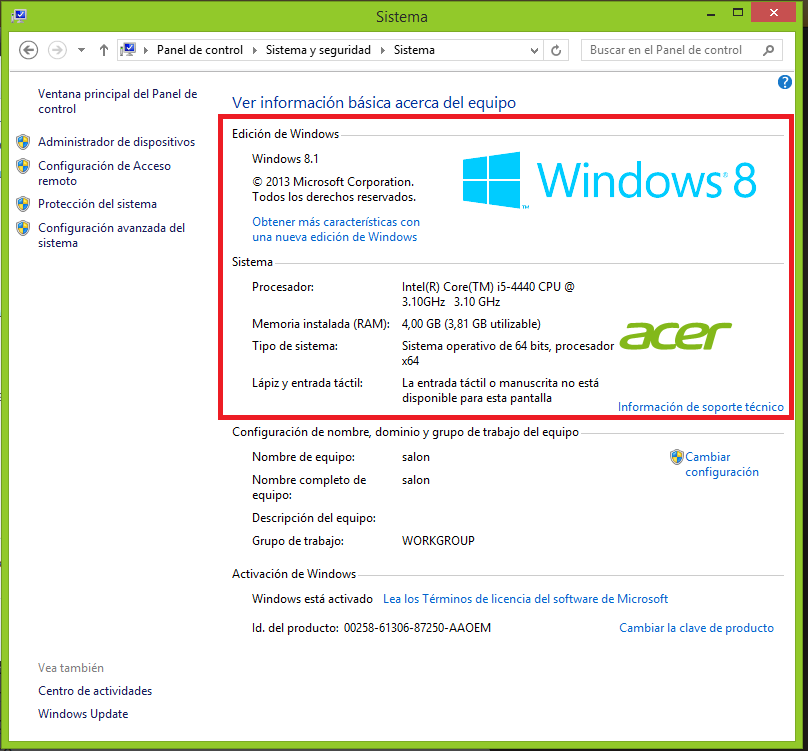Minimize the Sistema window
This screenshot has height=751, width=808.
click(711, 14)
